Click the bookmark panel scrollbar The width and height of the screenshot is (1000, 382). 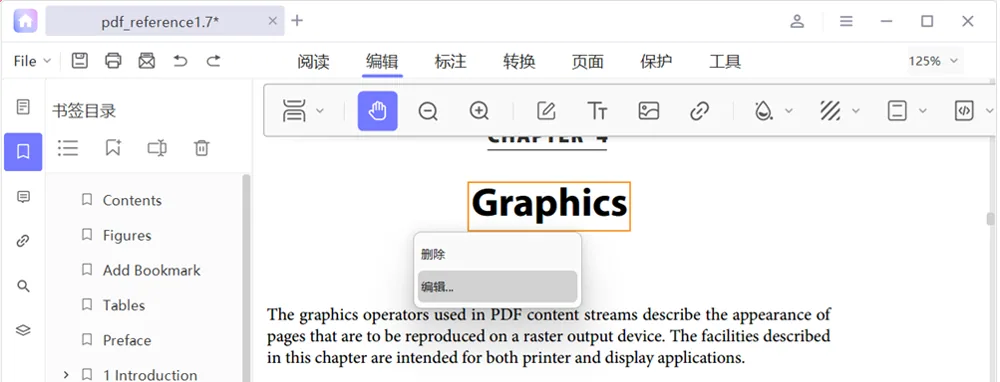[x=247, y=277]
